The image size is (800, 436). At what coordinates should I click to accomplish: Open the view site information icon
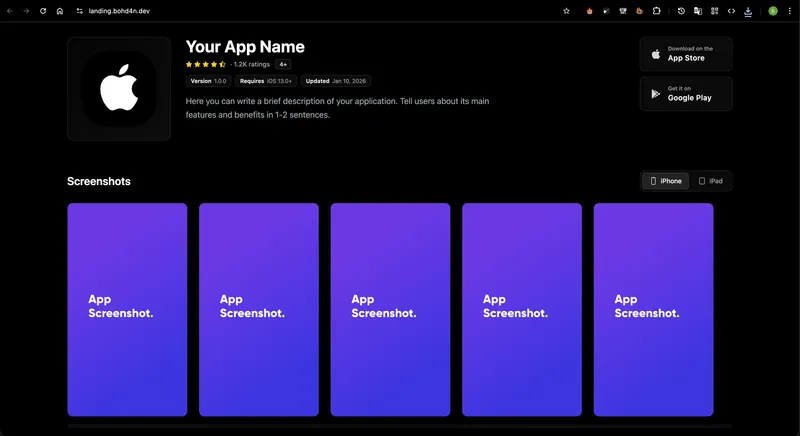click(x=79, y=11)
